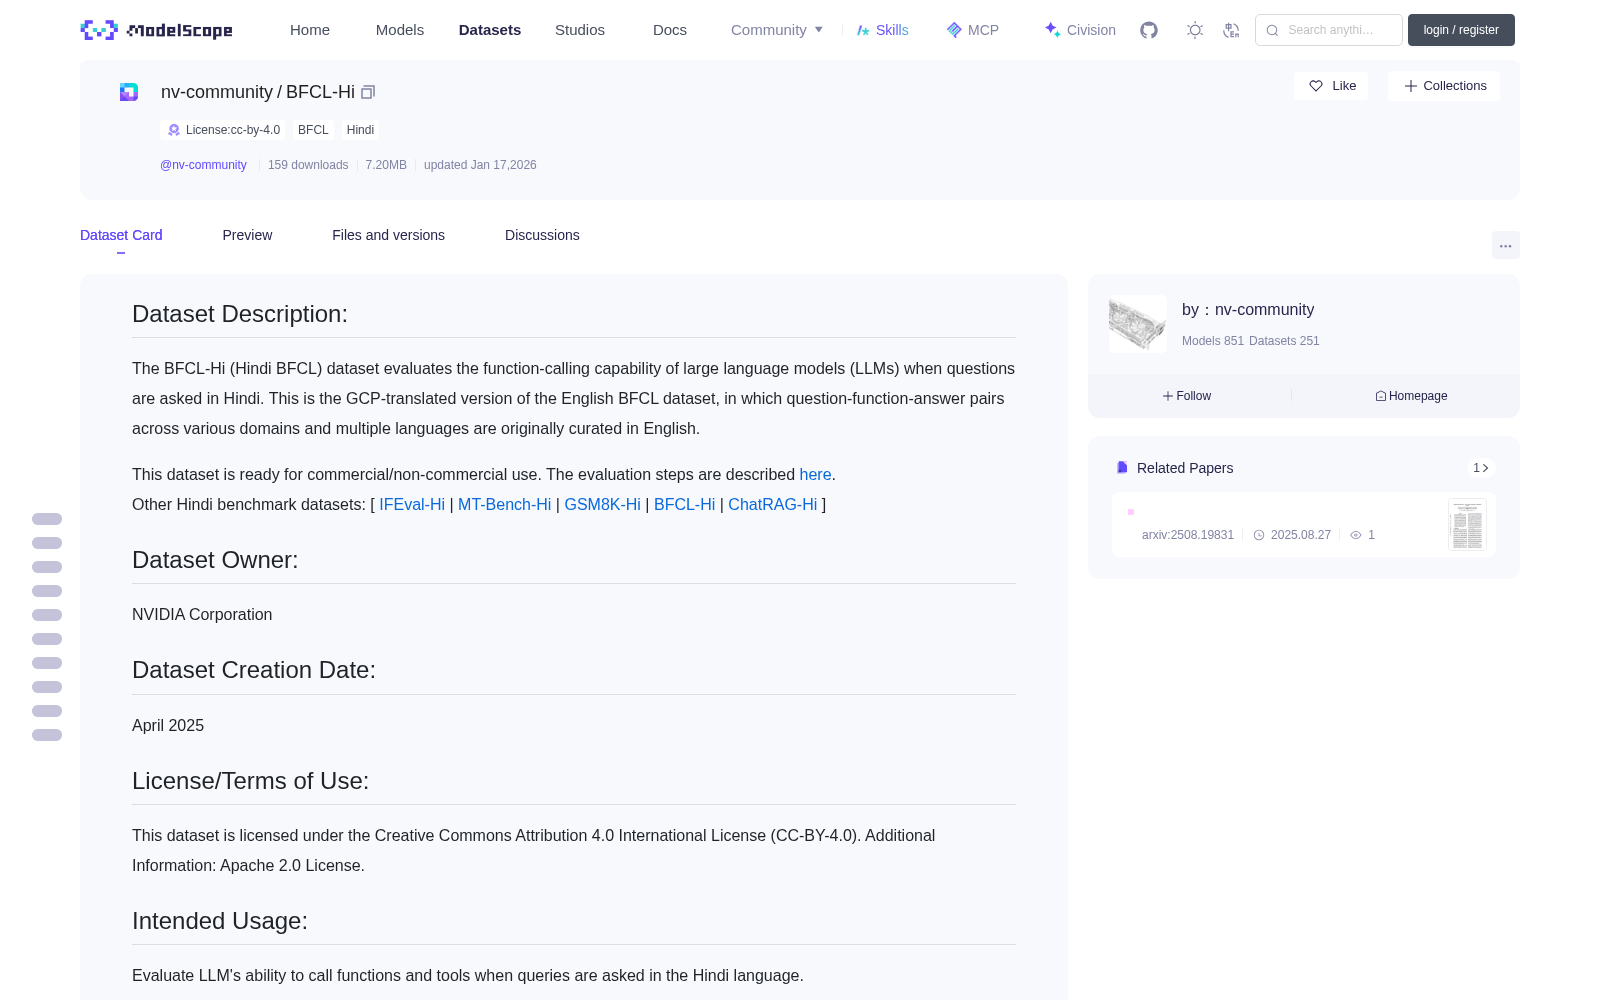
Task: Focus the Search anything input field
Action: [1329, 30]
